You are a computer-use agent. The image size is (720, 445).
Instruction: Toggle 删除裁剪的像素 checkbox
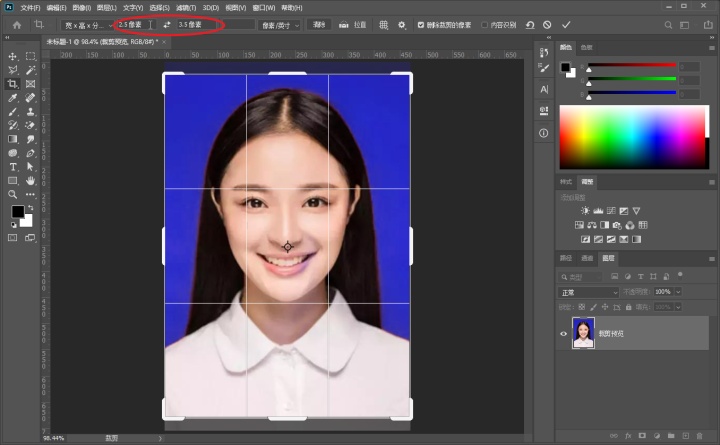coord(421,24)
